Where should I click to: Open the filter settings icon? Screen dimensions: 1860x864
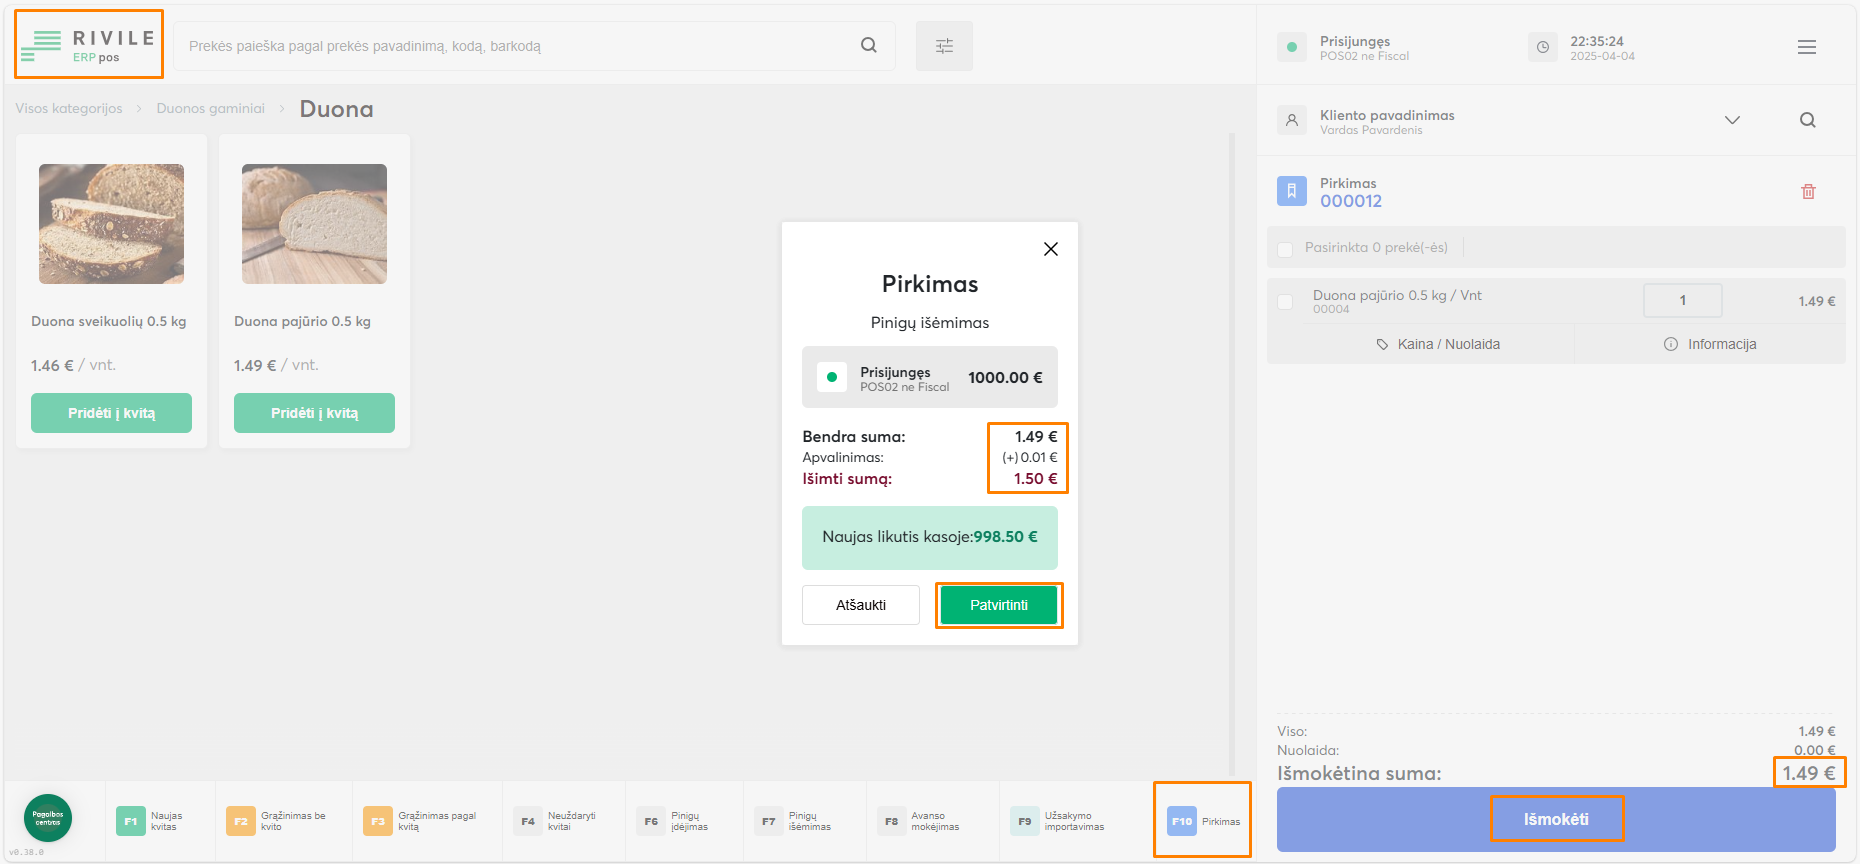click(x=944, y=46)
